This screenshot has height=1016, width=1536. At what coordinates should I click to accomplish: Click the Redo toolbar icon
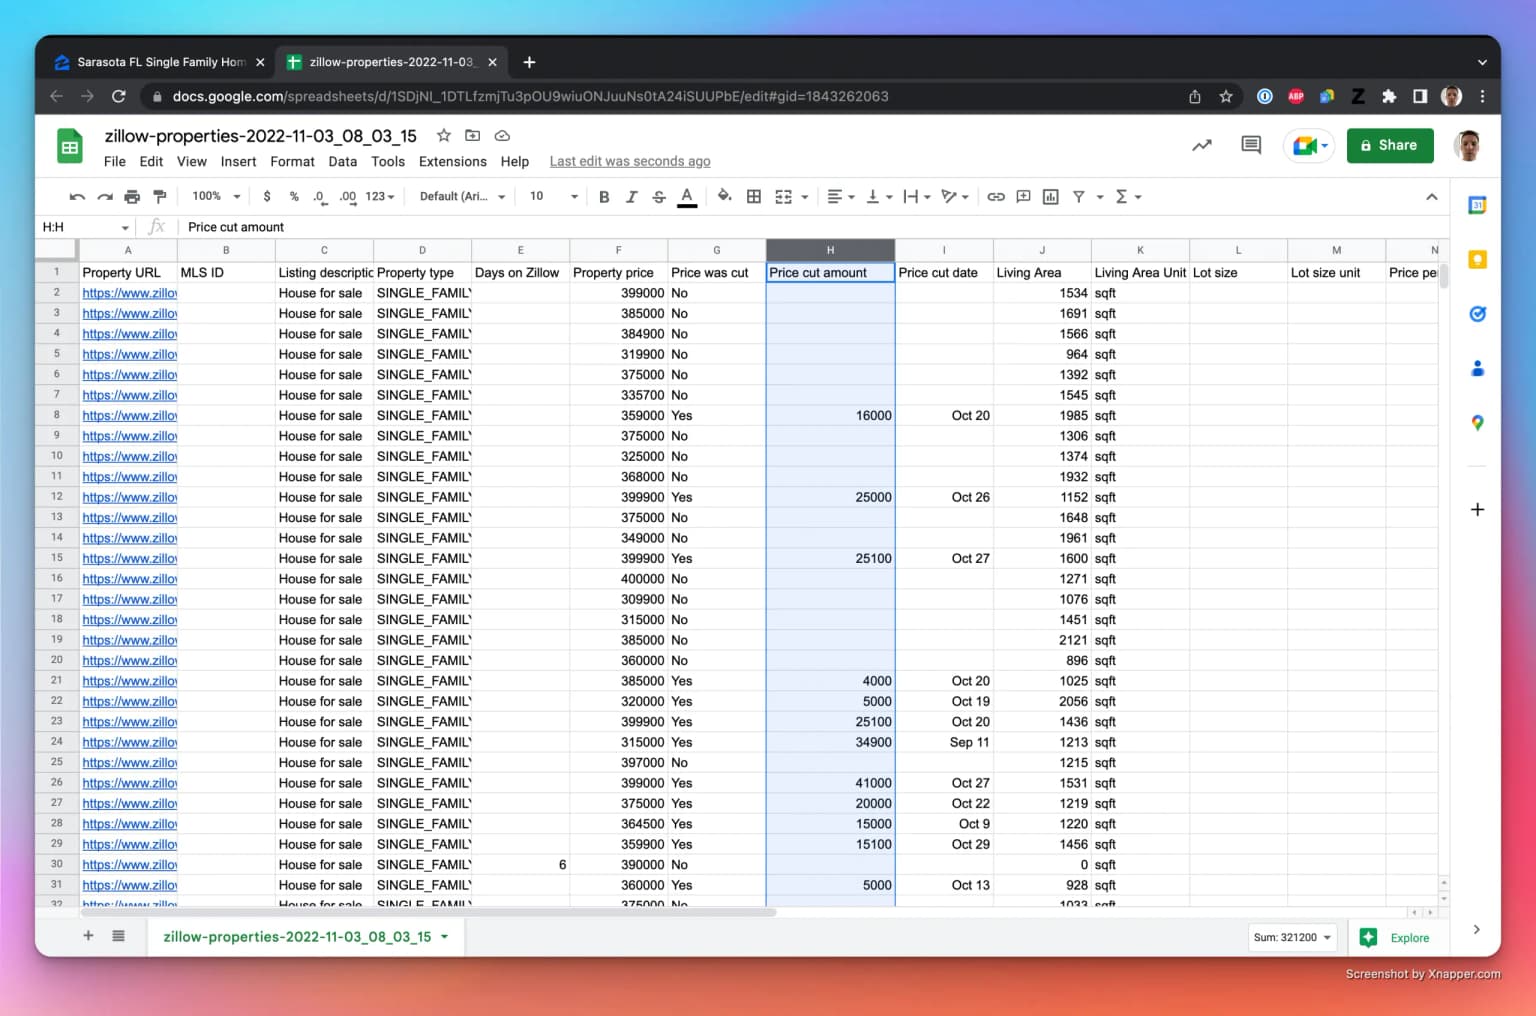(x=105, y=197)
